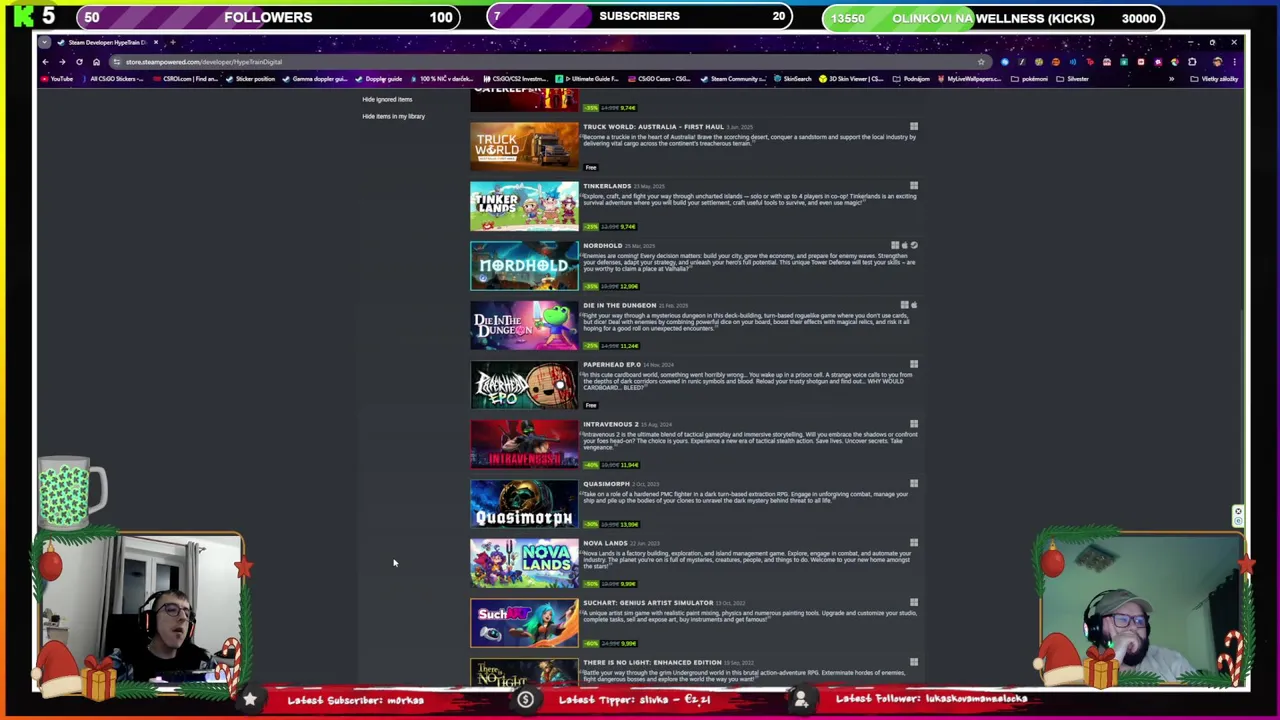Open the YouTube bookmark
Image resolution: width=1280 pixels, height=720 pixels.
(x=58, y=79)
